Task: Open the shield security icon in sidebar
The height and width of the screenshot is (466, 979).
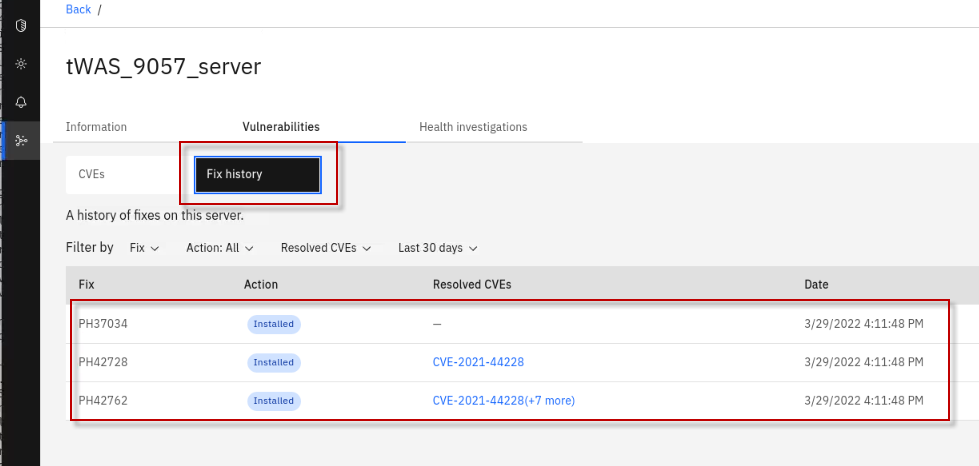Action: pos(21,26)
